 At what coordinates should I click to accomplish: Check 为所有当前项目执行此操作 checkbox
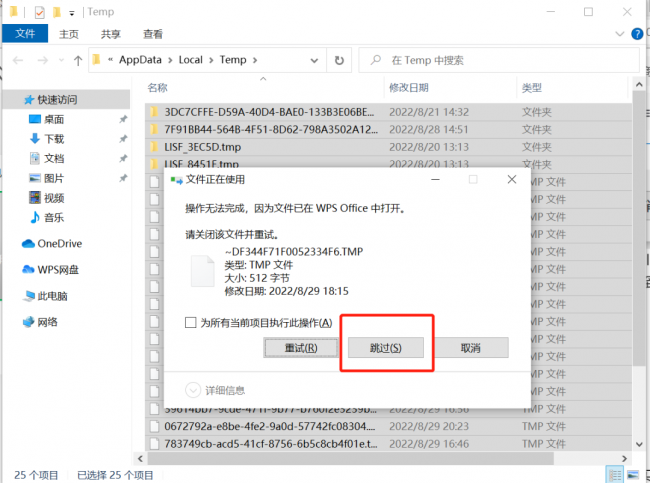190,323
